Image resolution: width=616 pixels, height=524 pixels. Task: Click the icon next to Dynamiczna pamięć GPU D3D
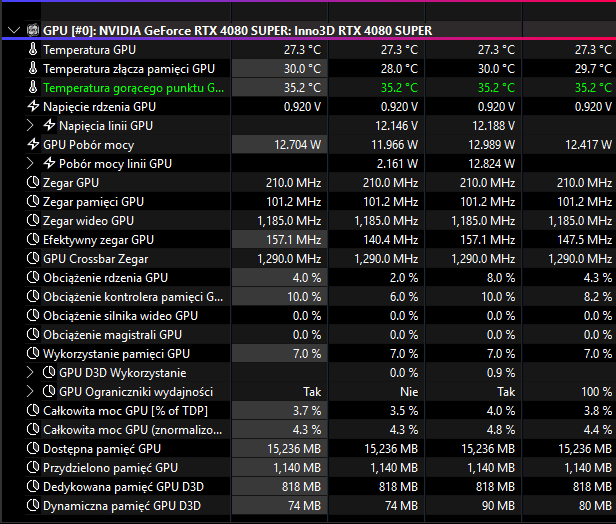[33, 506]
